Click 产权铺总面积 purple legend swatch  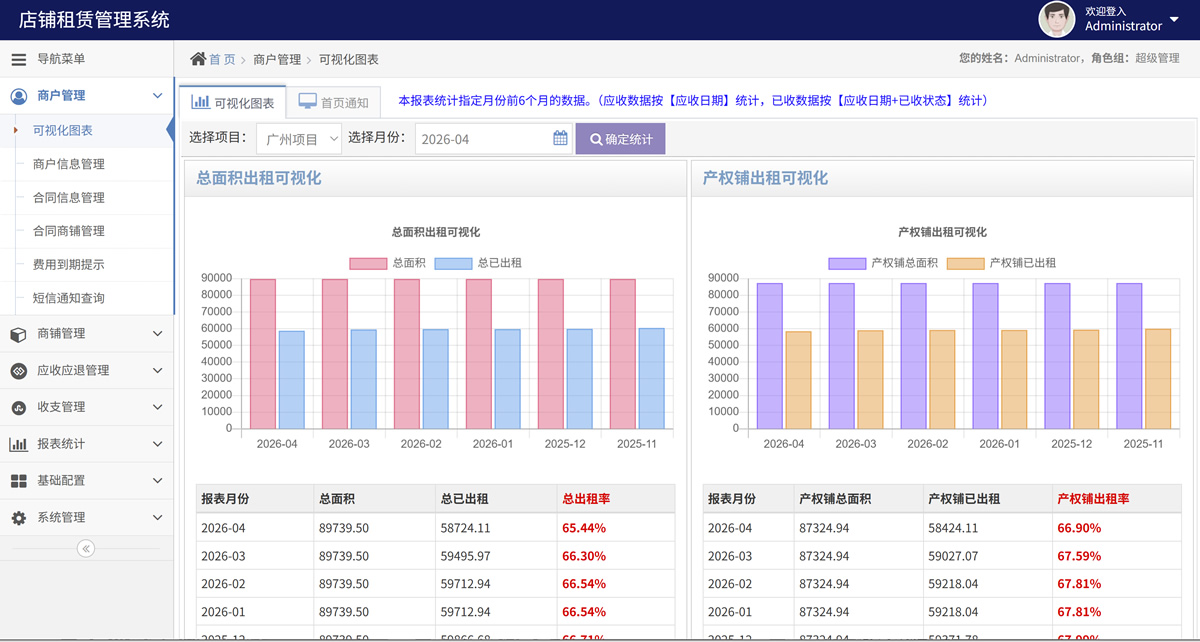(846, 263)
